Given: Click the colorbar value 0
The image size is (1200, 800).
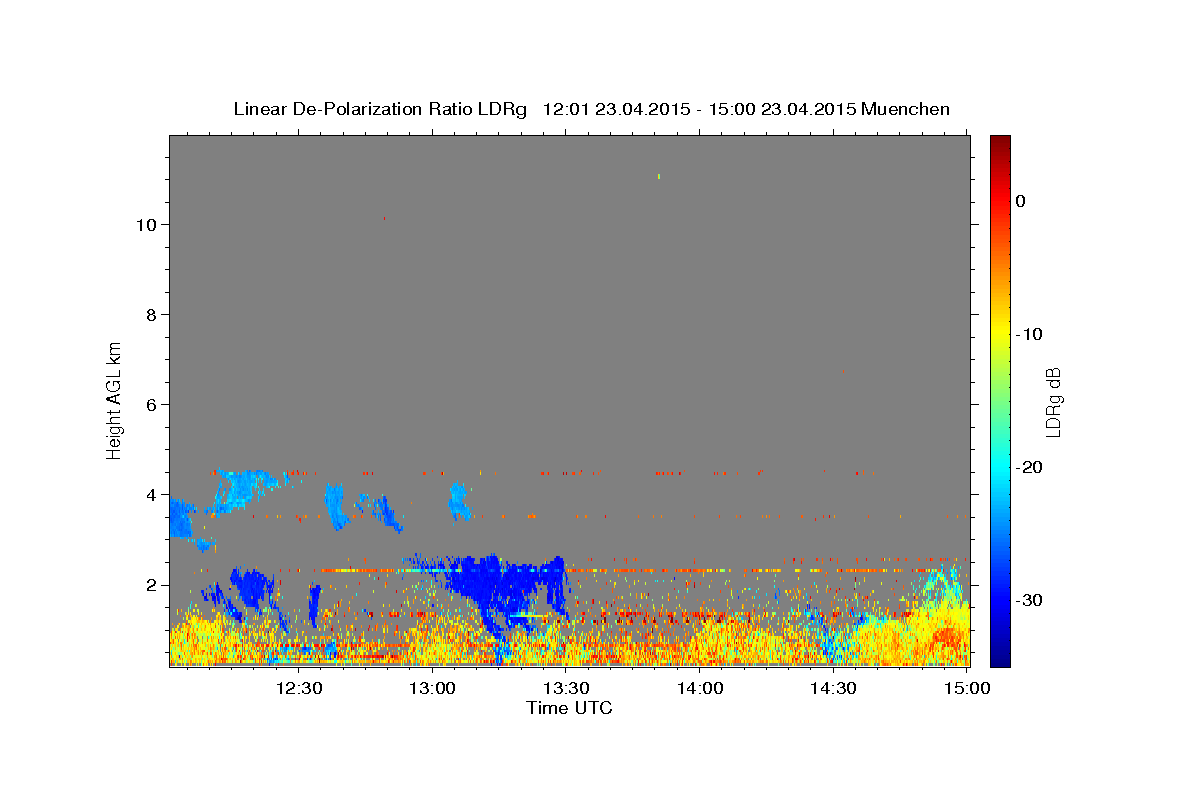Looking at the screenshot, I should 1021,201.
